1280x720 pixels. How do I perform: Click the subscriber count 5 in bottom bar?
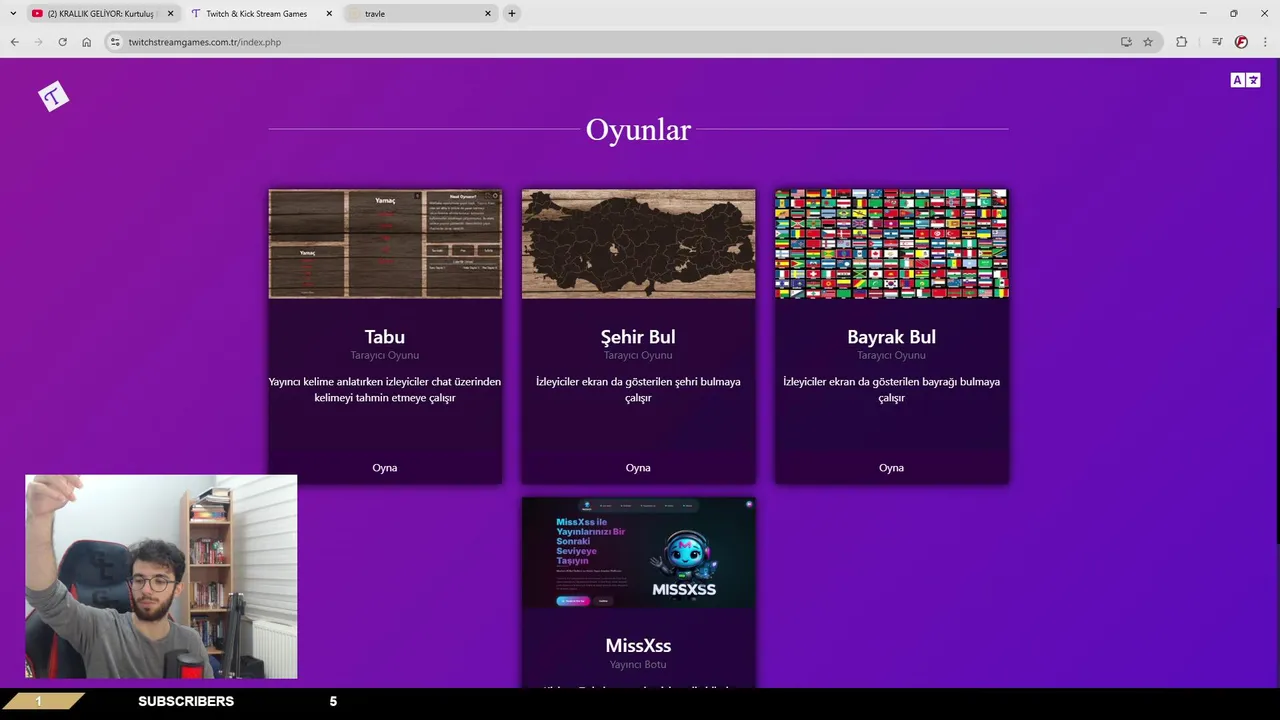click(x=333, y=701)
